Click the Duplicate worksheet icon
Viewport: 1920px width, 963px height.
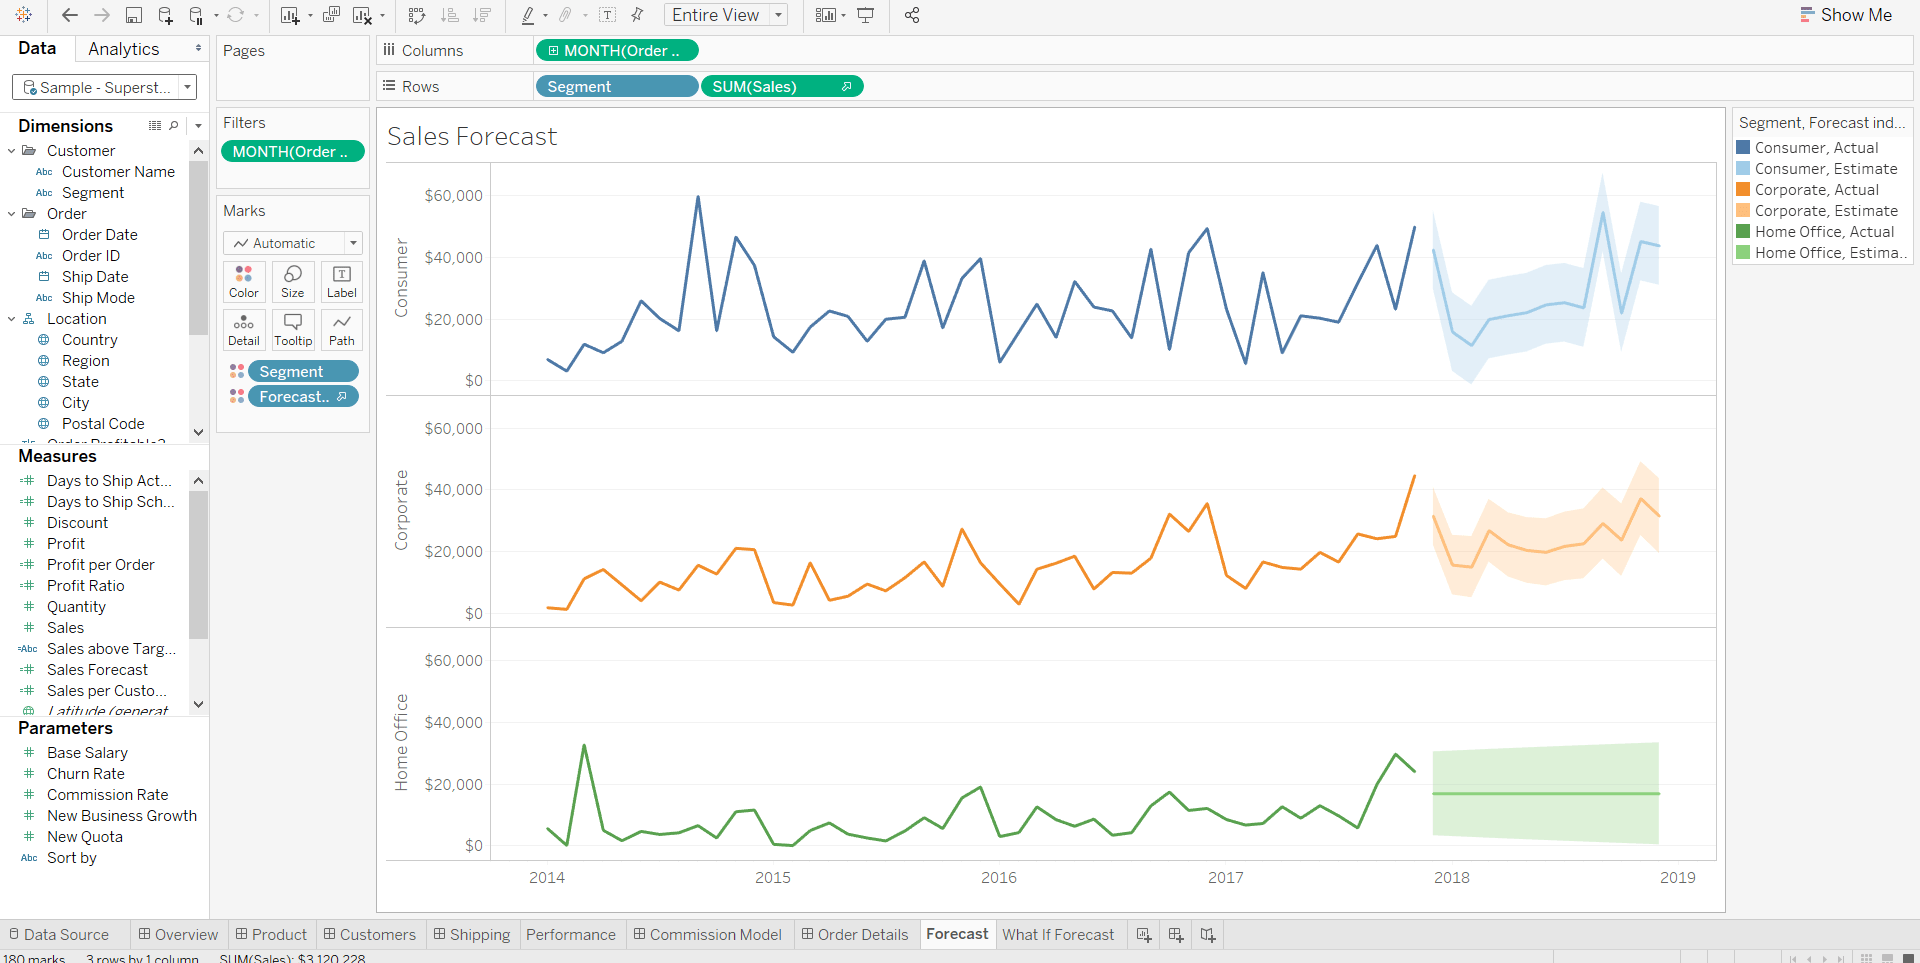click(x=331, y=15)
